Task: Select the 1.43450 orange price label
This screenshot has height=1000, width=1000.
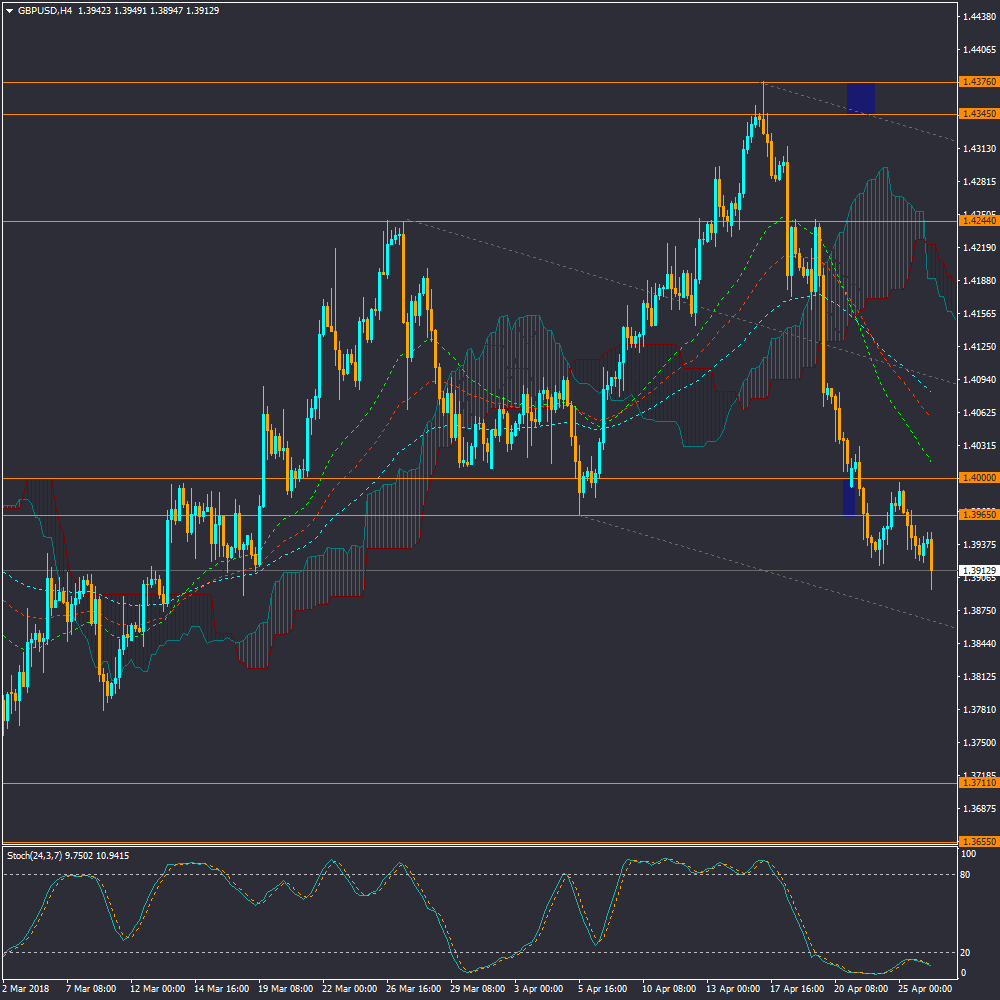Action: coord(977,115)
